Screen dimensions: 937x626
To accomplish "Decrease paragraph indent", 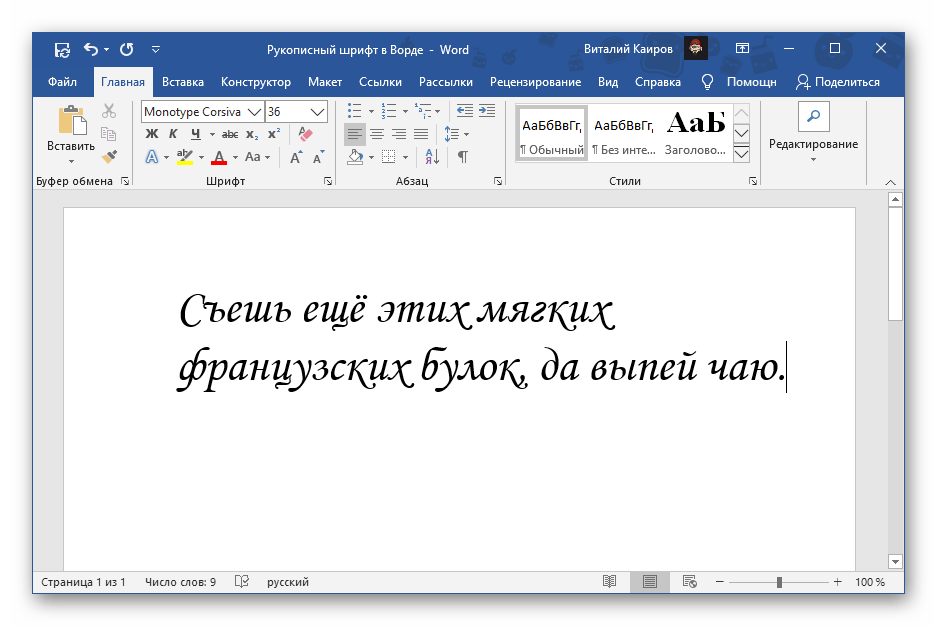I will pos(464,111).
